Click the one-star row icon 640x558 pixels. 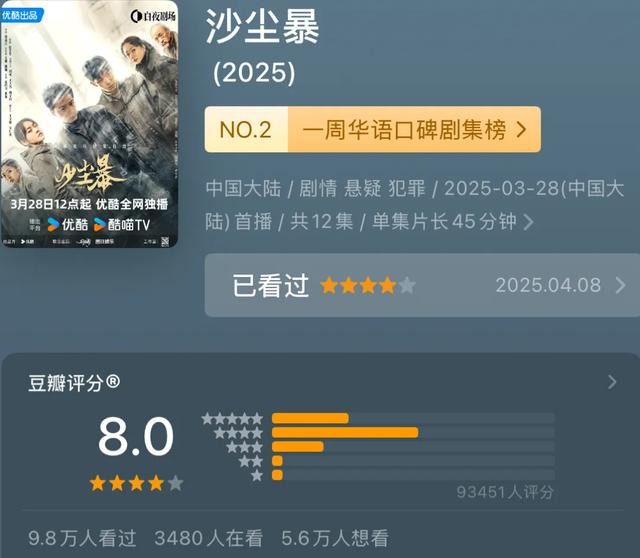[257, 475]
